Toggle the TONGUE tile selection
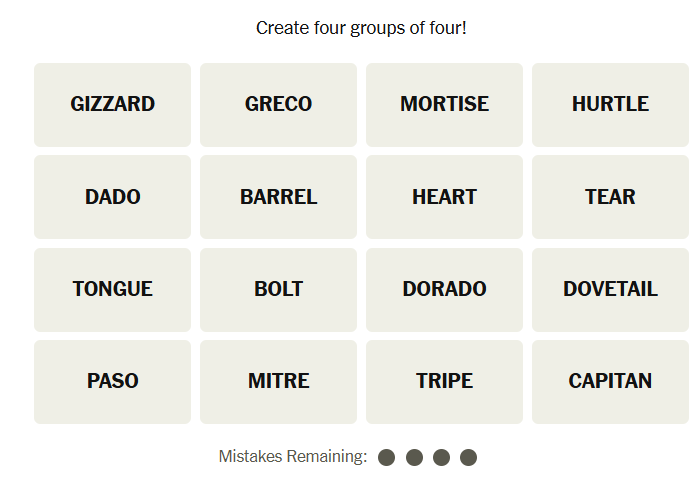This screenshot has width=700, height=481. pos(112,289)
